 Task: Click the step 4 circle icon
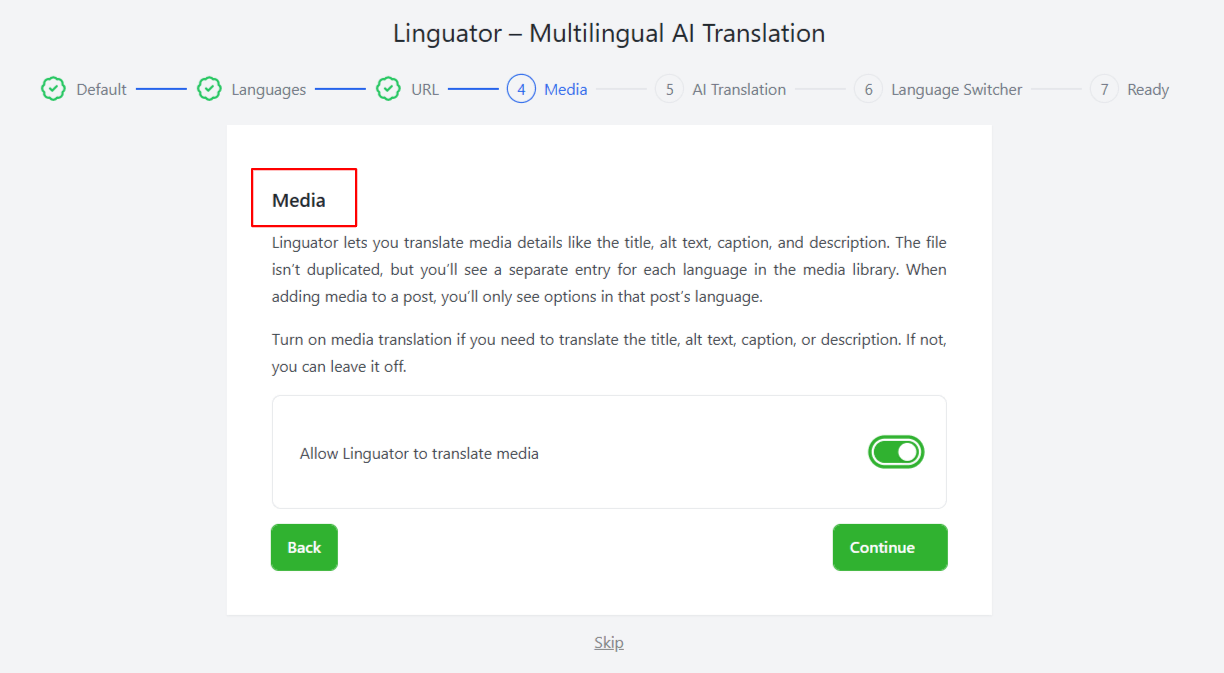point(521,89)
